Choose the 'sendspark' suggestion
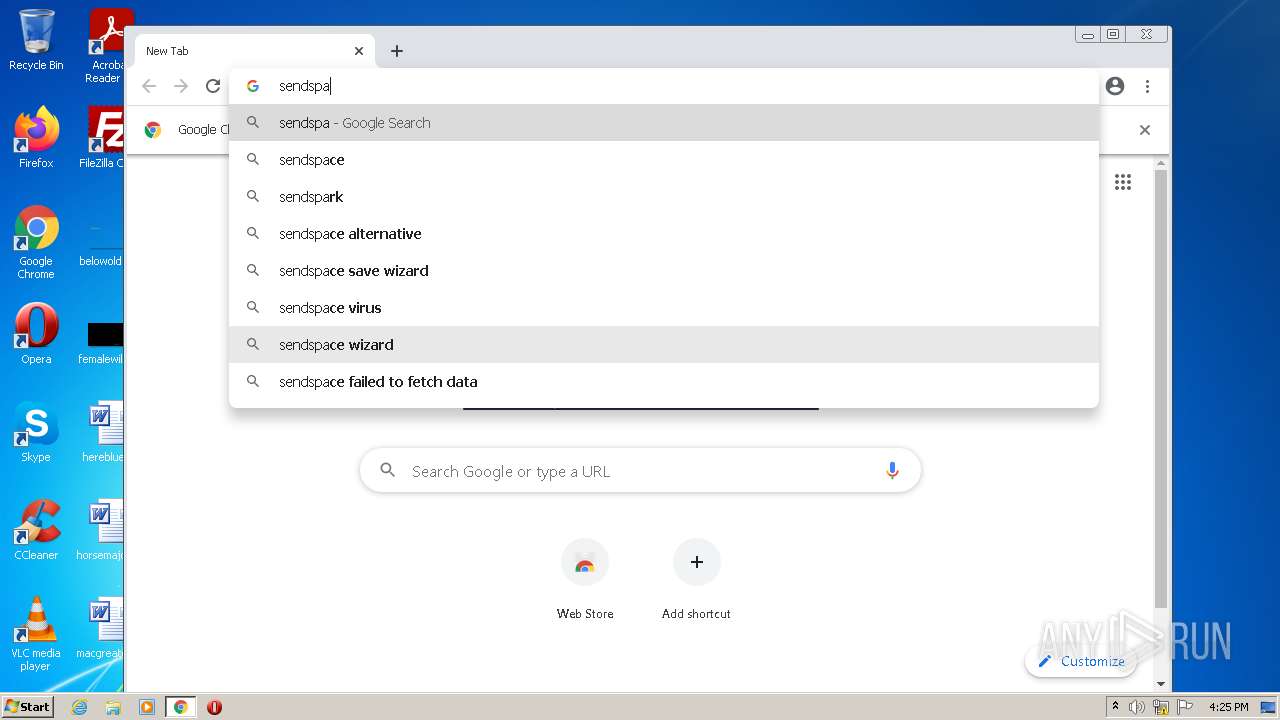 point(664,197)
